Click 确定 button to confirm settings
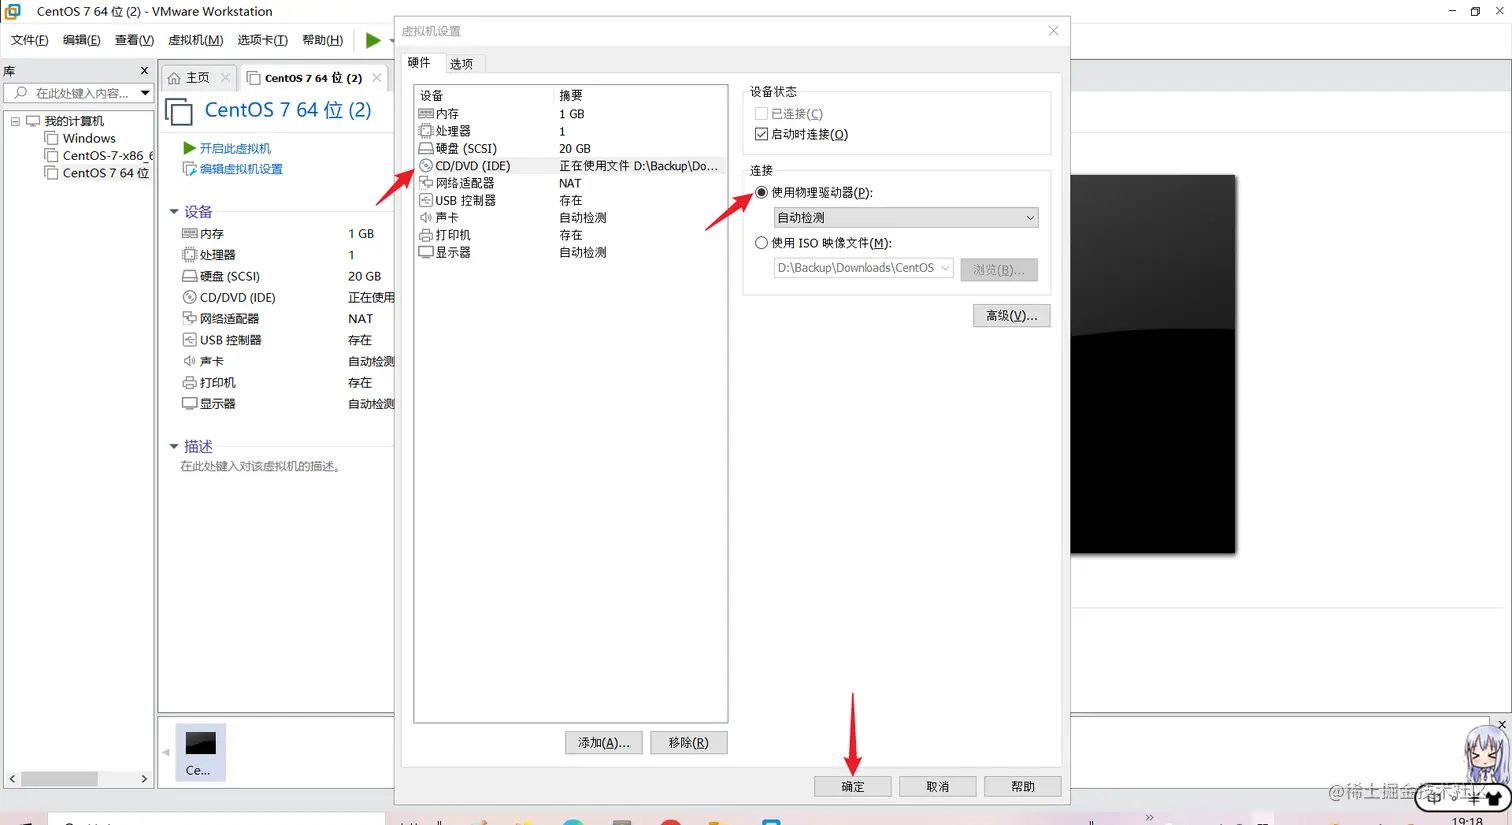The width and height of the screenshot is (1512, 825). 852,787
